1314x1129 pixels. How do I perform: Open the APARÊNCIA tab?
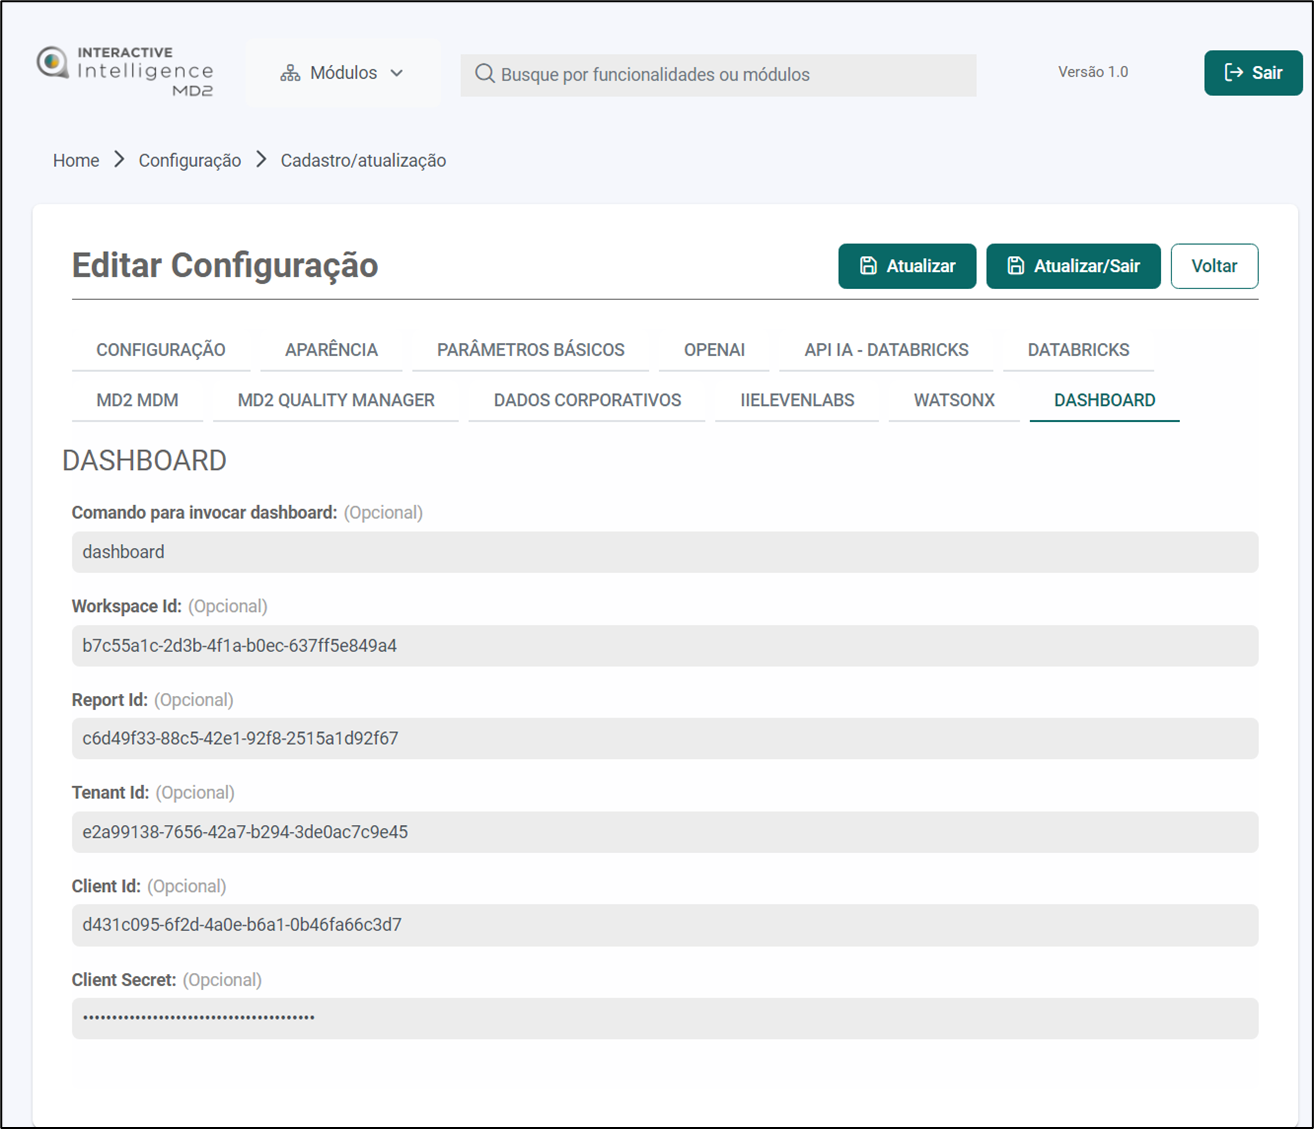click(331, 350)
